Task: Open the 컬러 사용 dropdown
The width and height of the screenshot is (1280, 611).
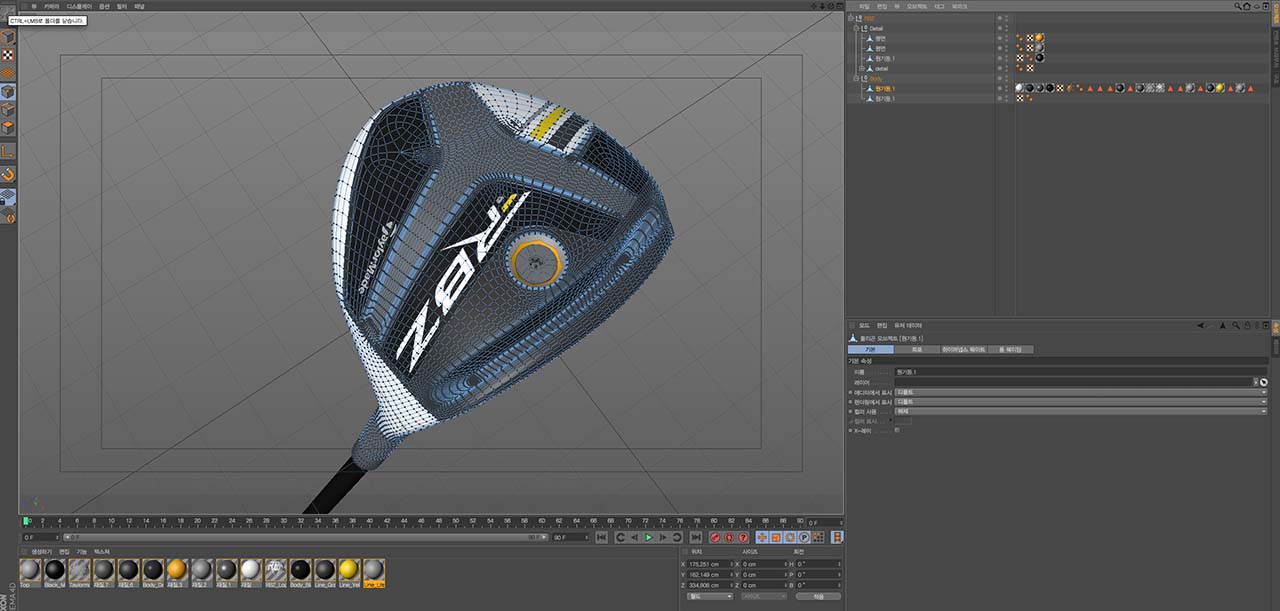Action: point(1081,411)
